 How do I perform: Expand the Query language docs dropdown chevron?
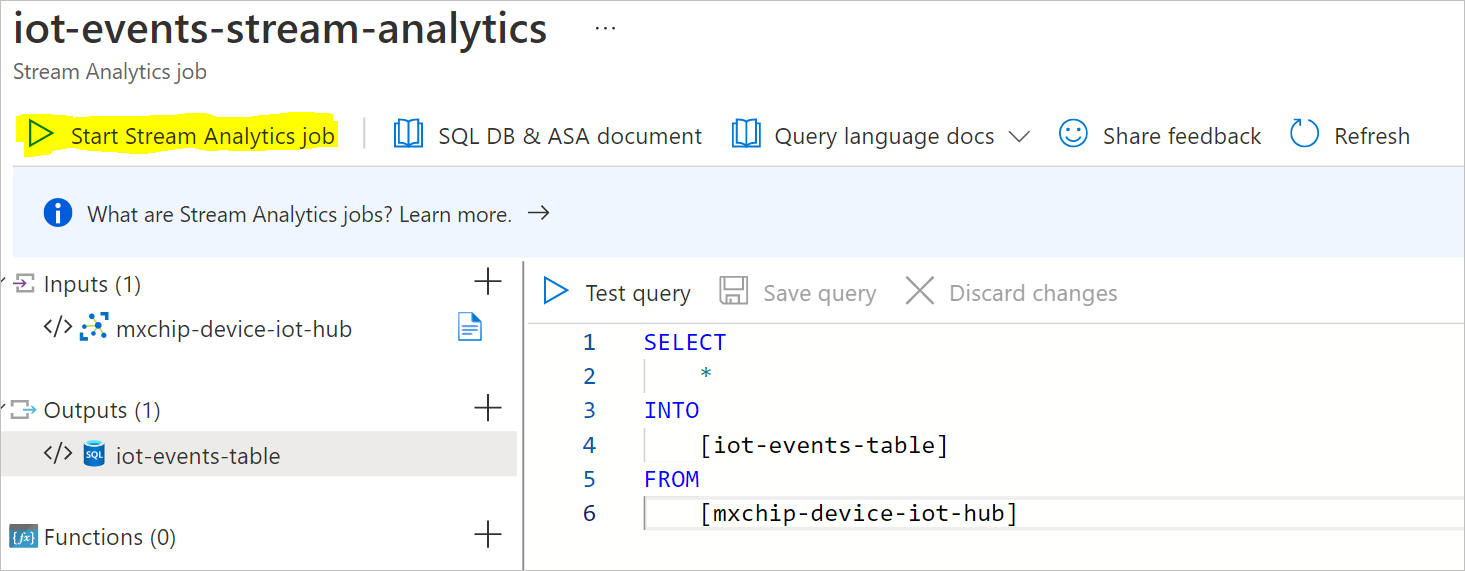1019,137
